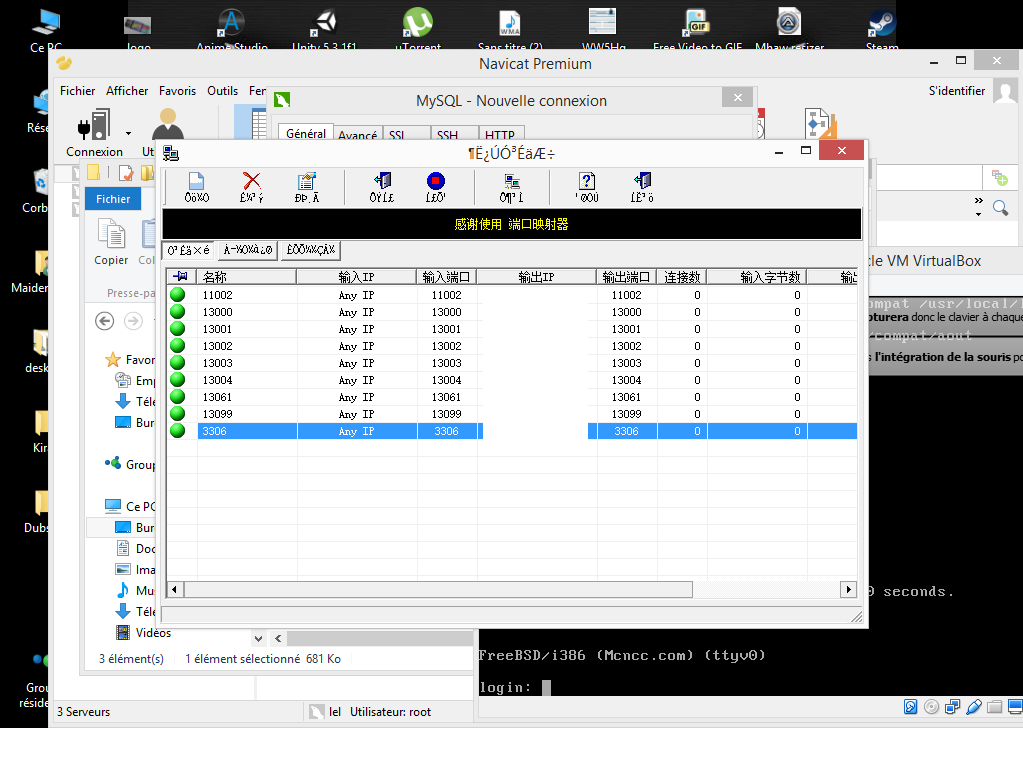Select the third tab above the port mapping table
The image size is (1023, 773).
point(311,250)
